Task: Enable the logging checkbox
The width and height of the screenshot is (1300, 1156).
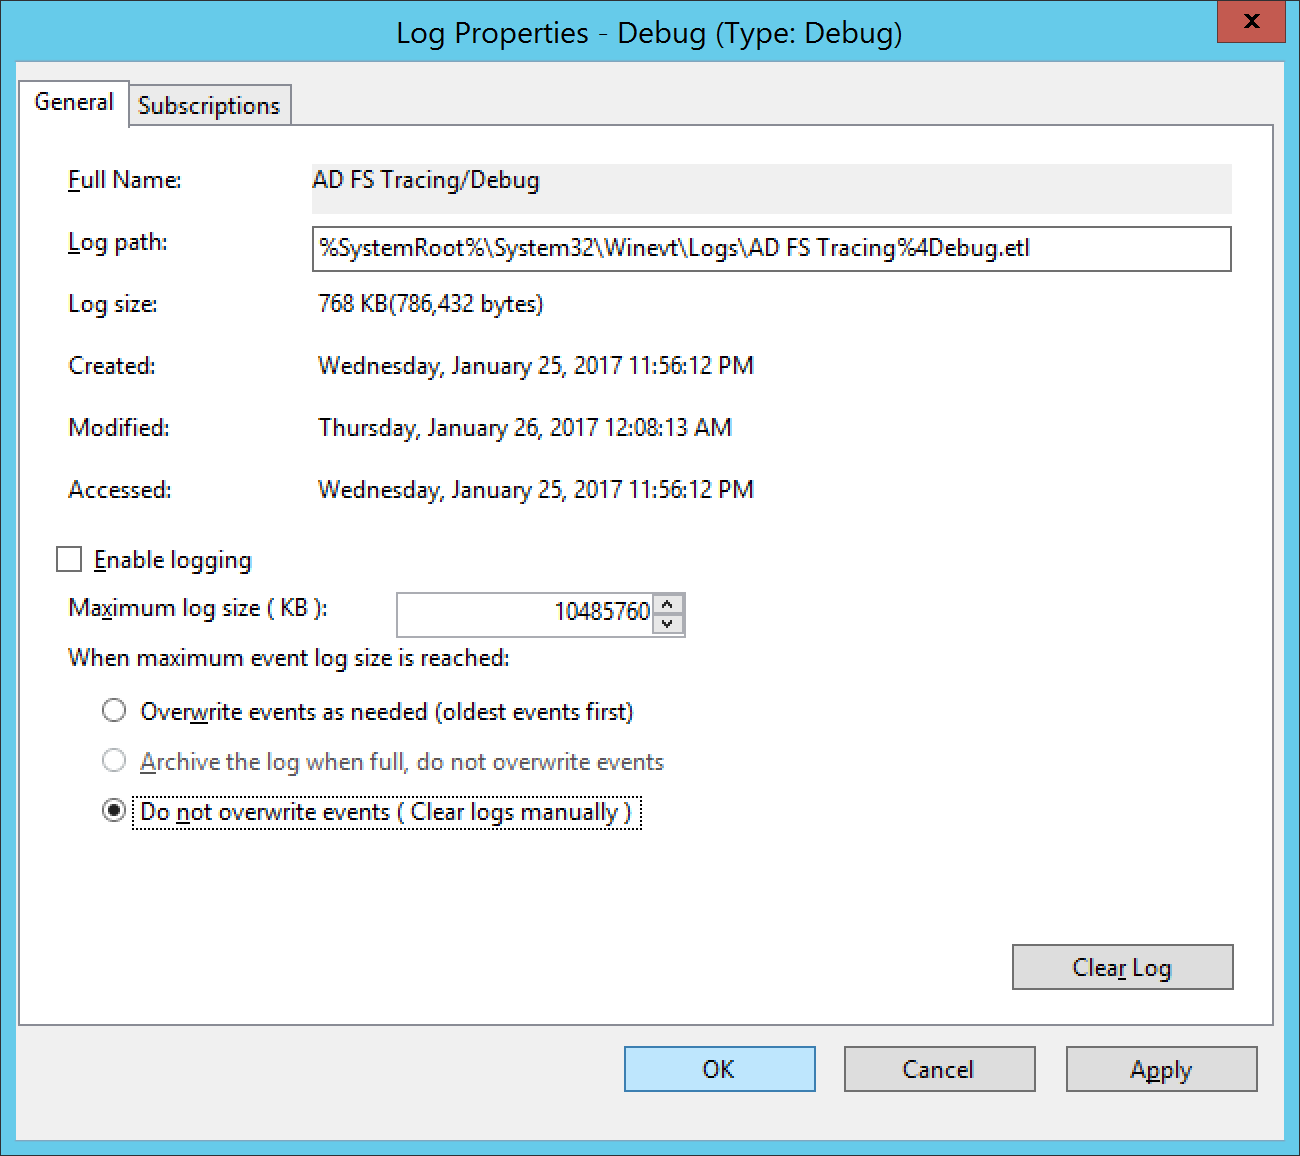Action: [x=69, y=559]
